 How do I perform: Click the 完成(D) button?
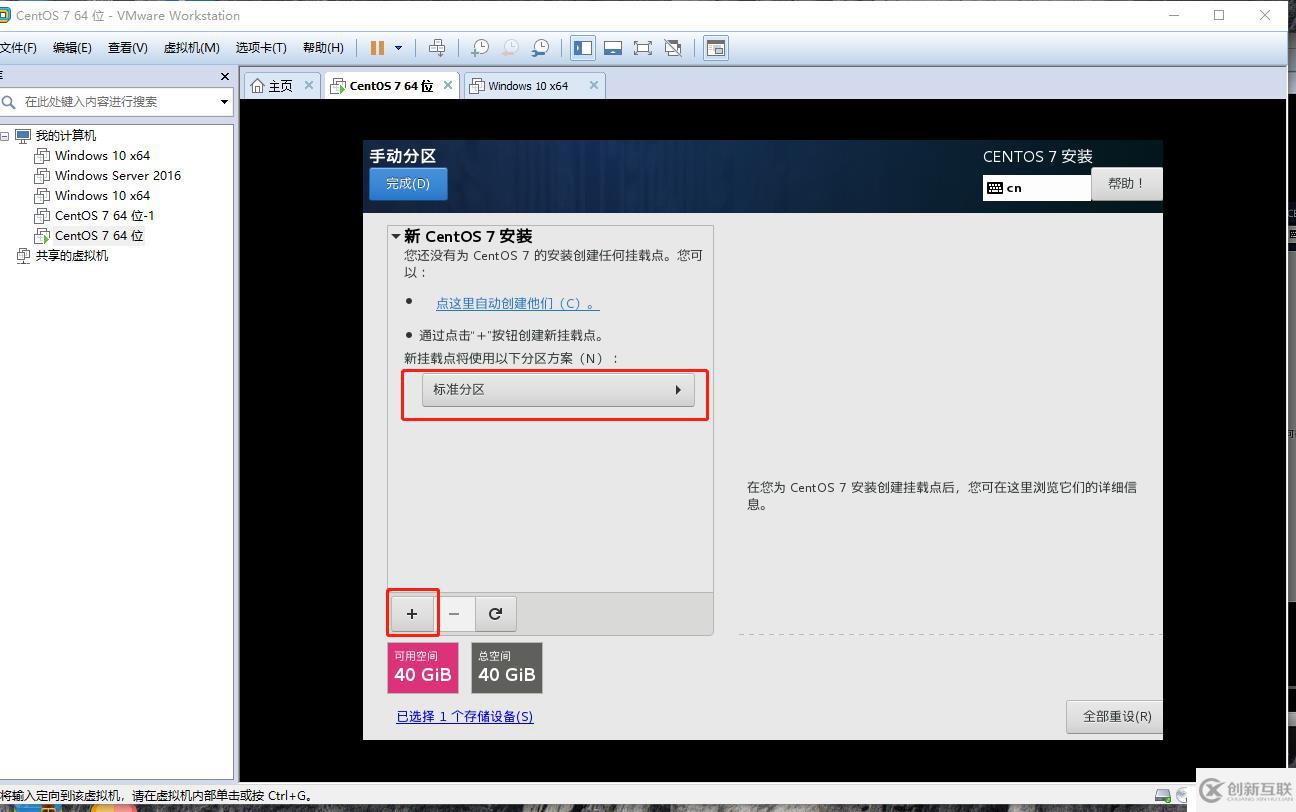[408, 184]
